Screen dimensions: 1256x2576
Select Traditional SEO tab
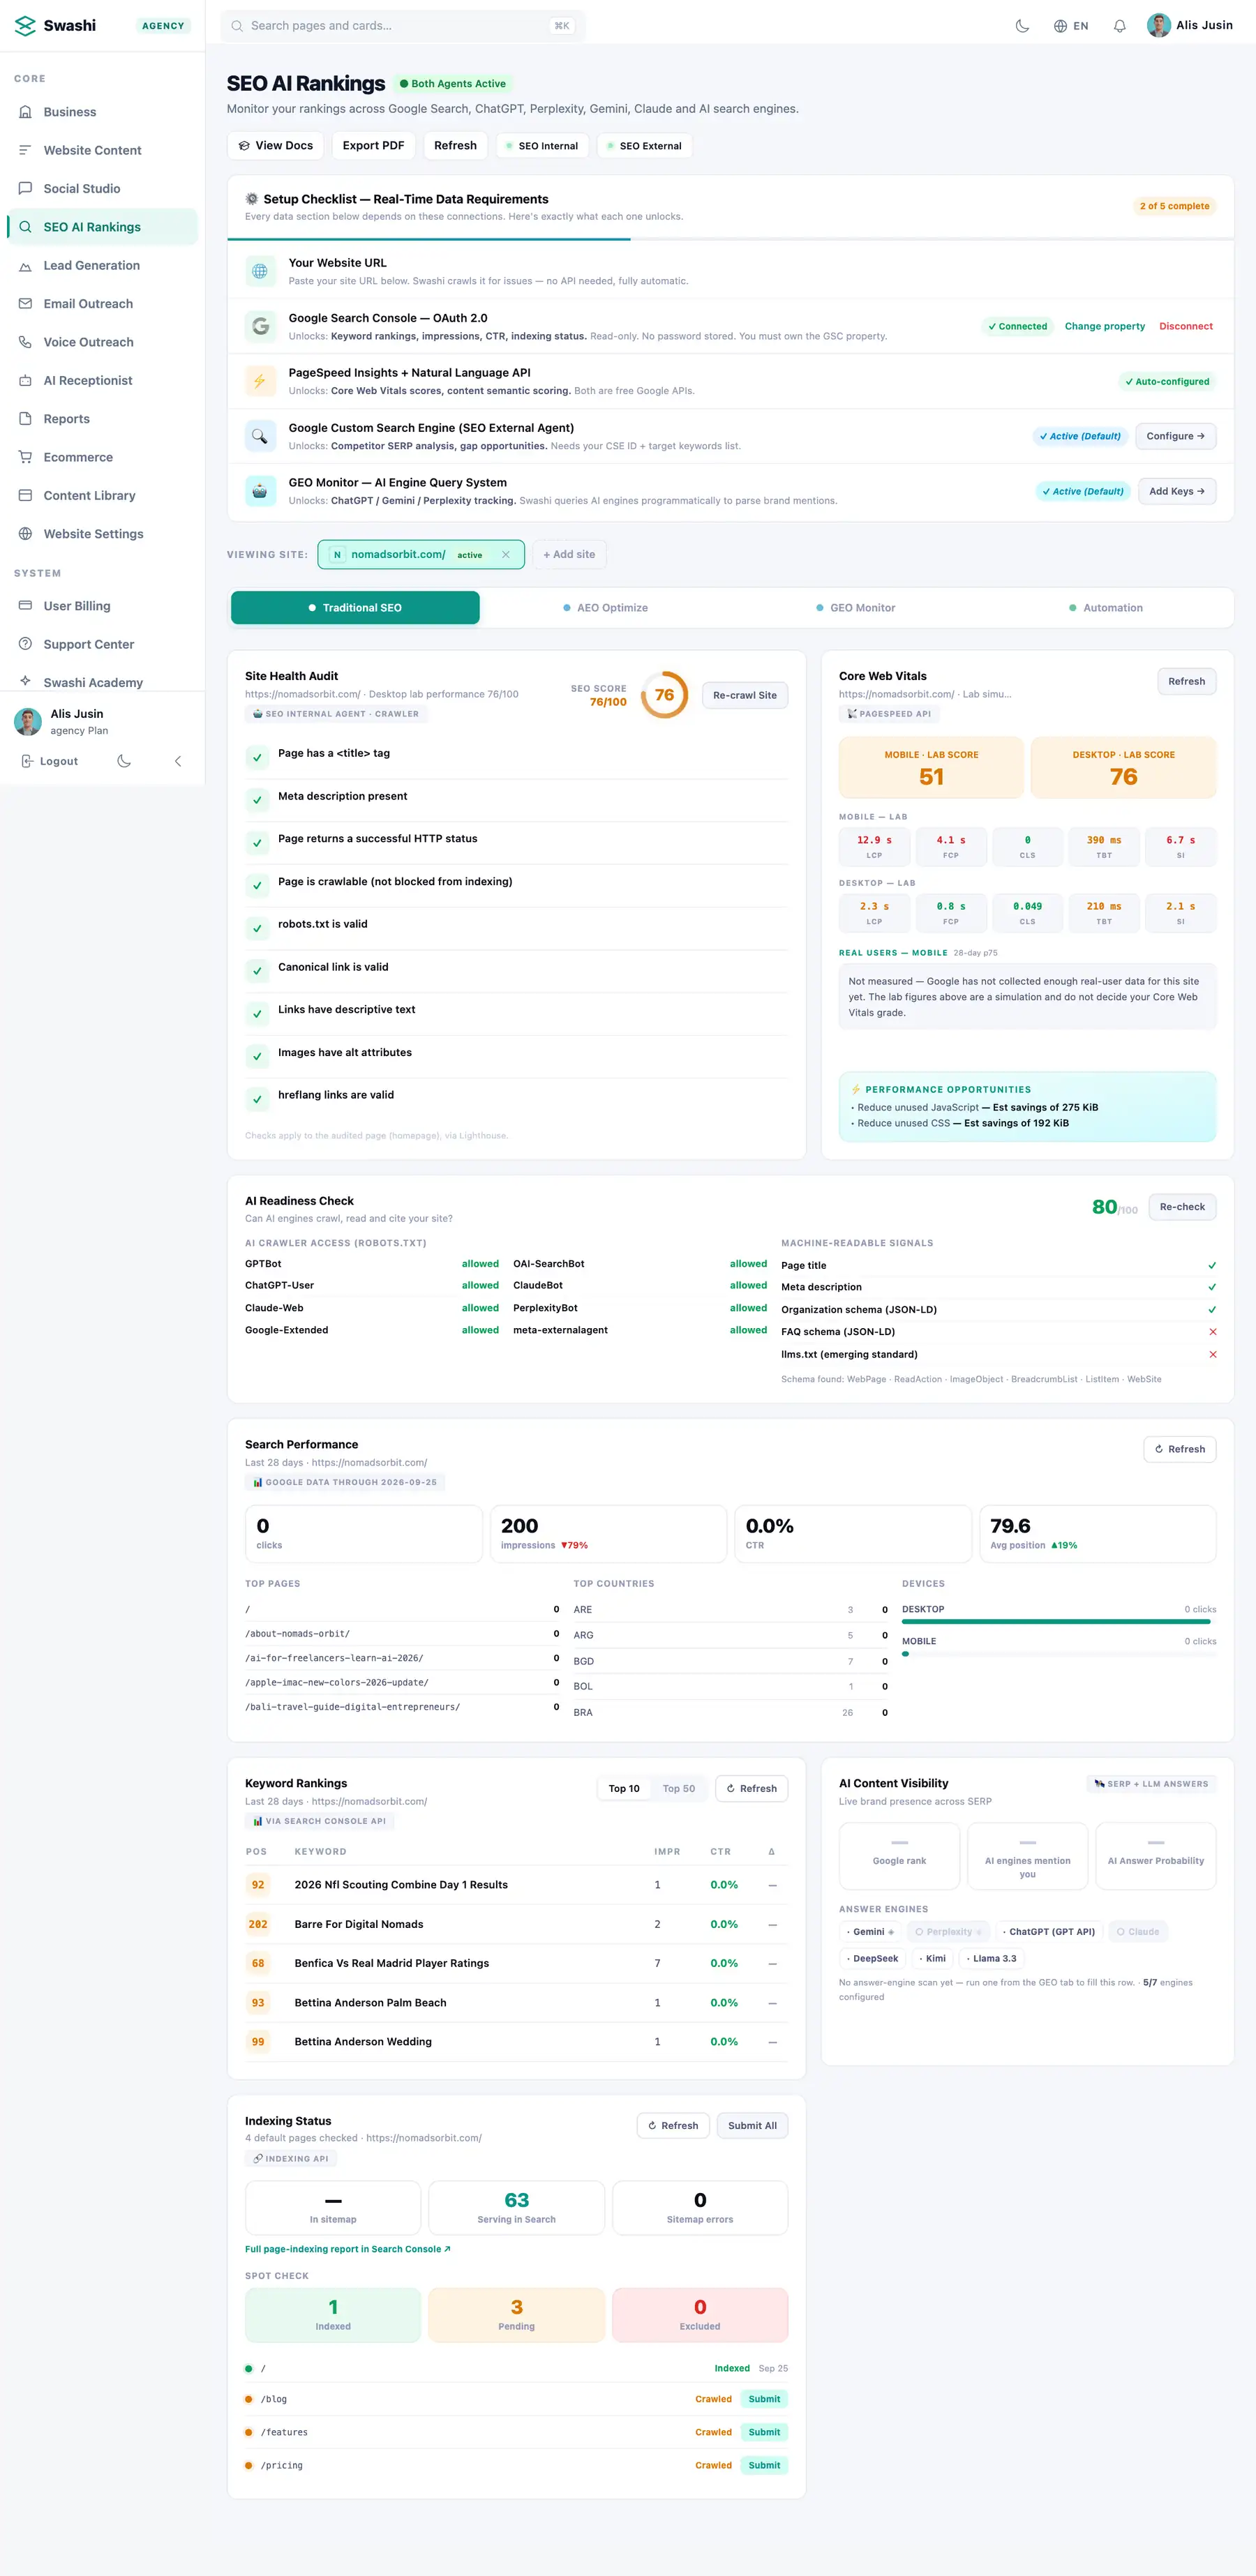(x=355, y=608)
